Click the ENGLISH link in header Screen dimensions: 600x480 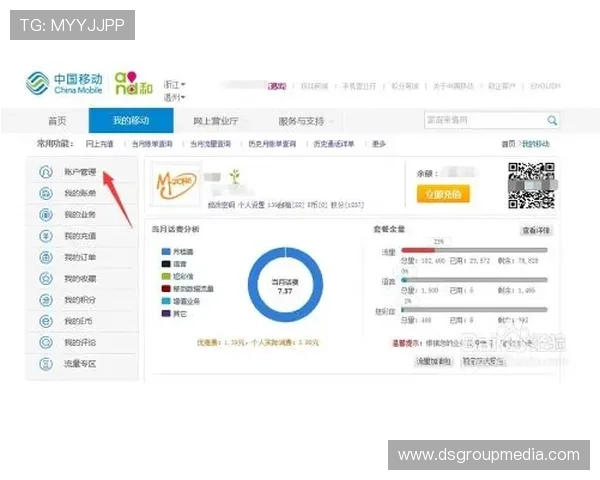click(545, 86)
